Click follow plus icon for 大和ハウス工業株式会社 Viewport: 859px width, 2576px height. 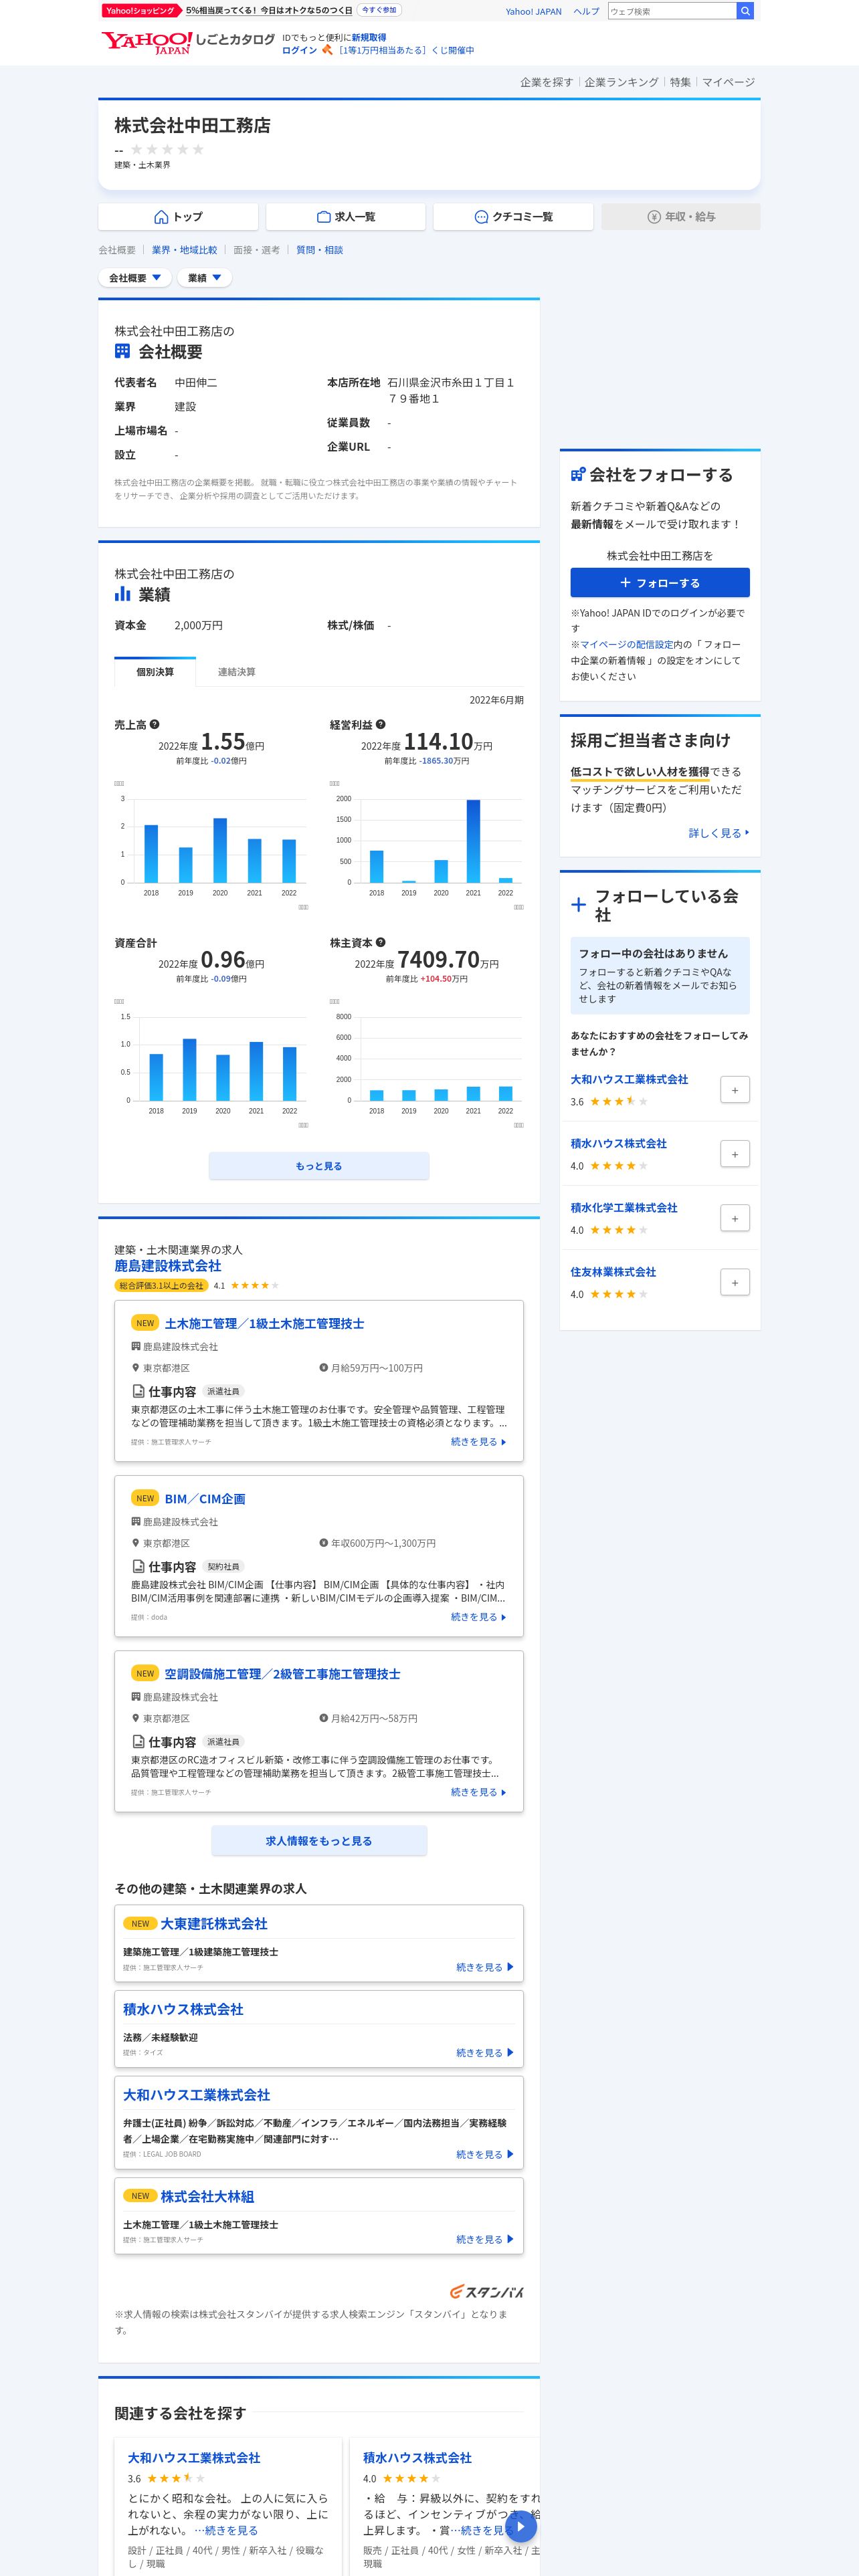735,1090
